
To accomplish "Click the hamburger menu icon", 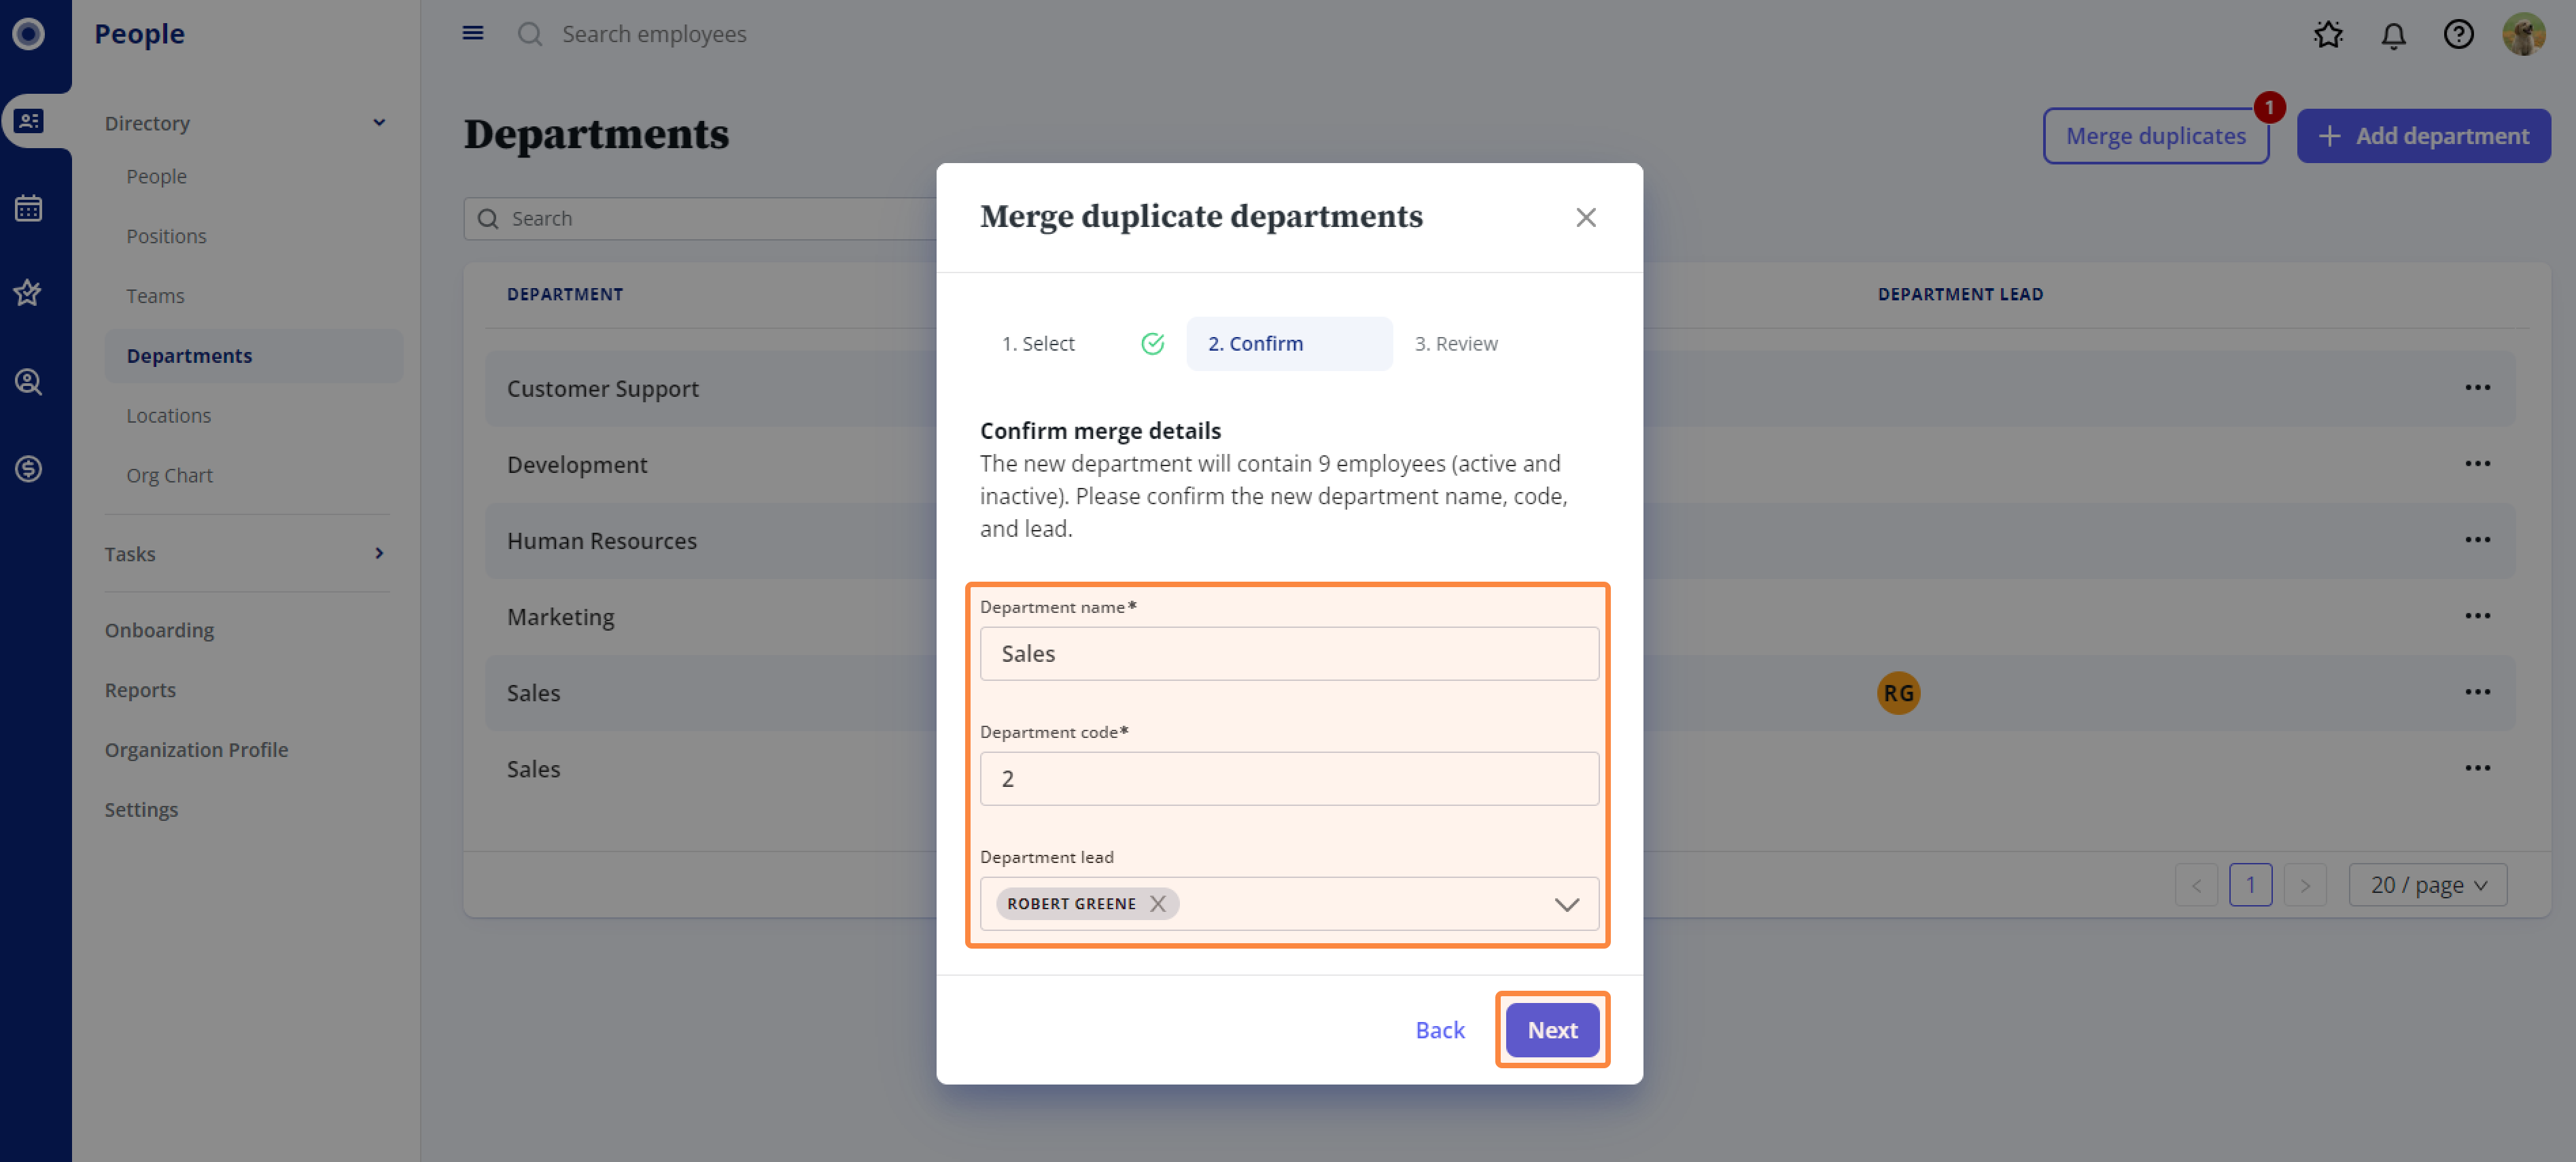I will [x=473, y=34].
